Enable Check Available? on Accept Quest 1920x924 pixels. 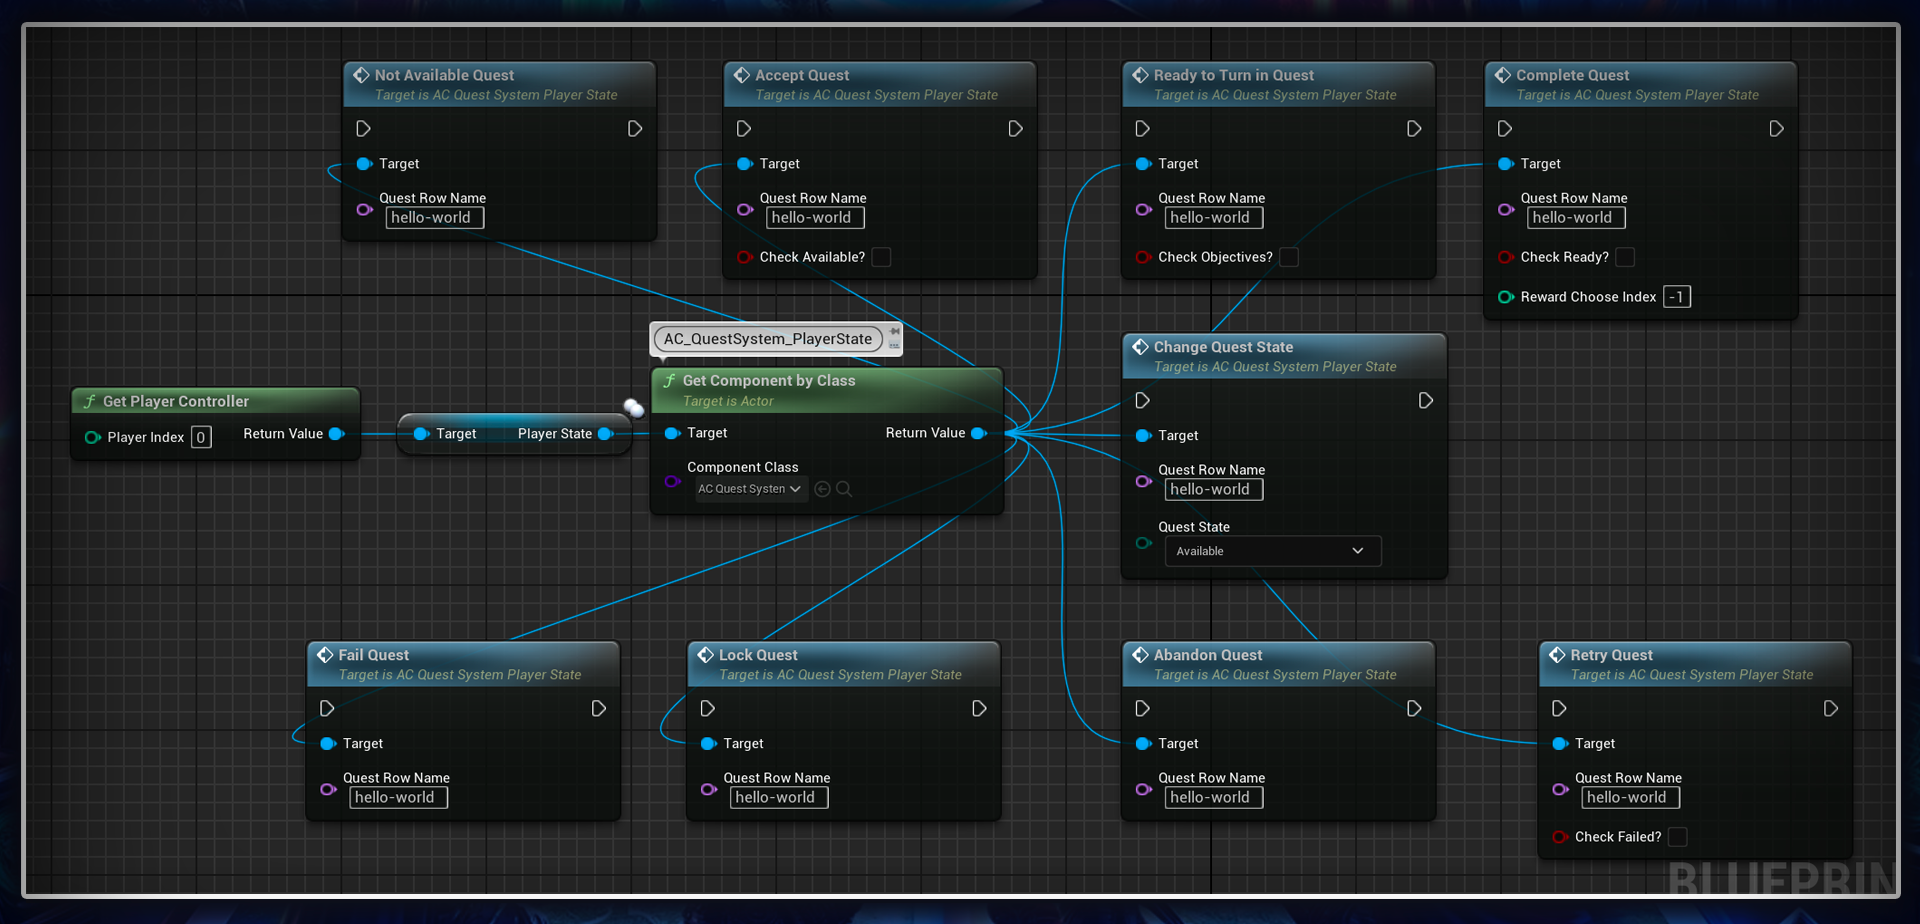tap(881, 257)
